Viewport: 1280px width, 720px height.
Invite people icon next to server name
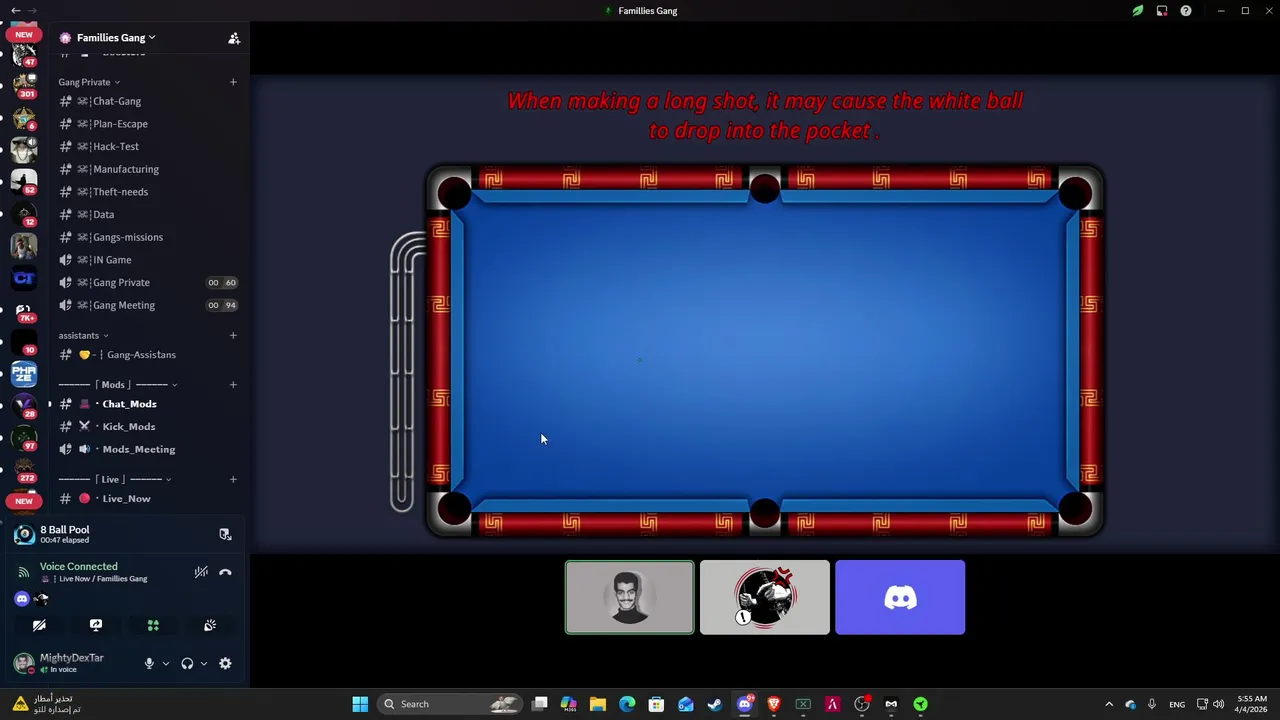(x=234, y=38)
